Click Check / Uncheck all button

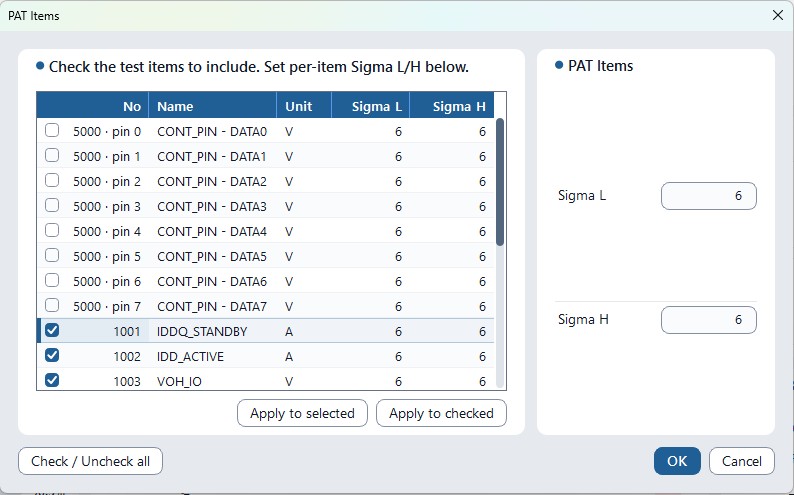point(91,461)
